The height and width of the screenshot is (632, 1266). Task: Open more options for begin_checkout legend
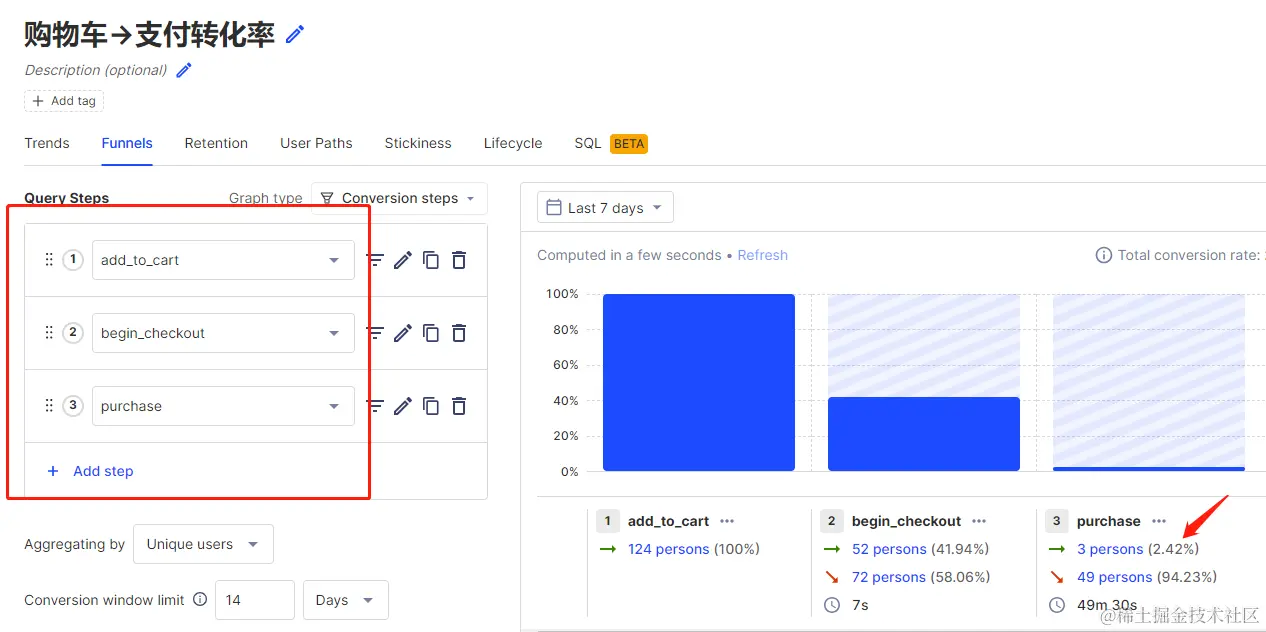point(979,521)
